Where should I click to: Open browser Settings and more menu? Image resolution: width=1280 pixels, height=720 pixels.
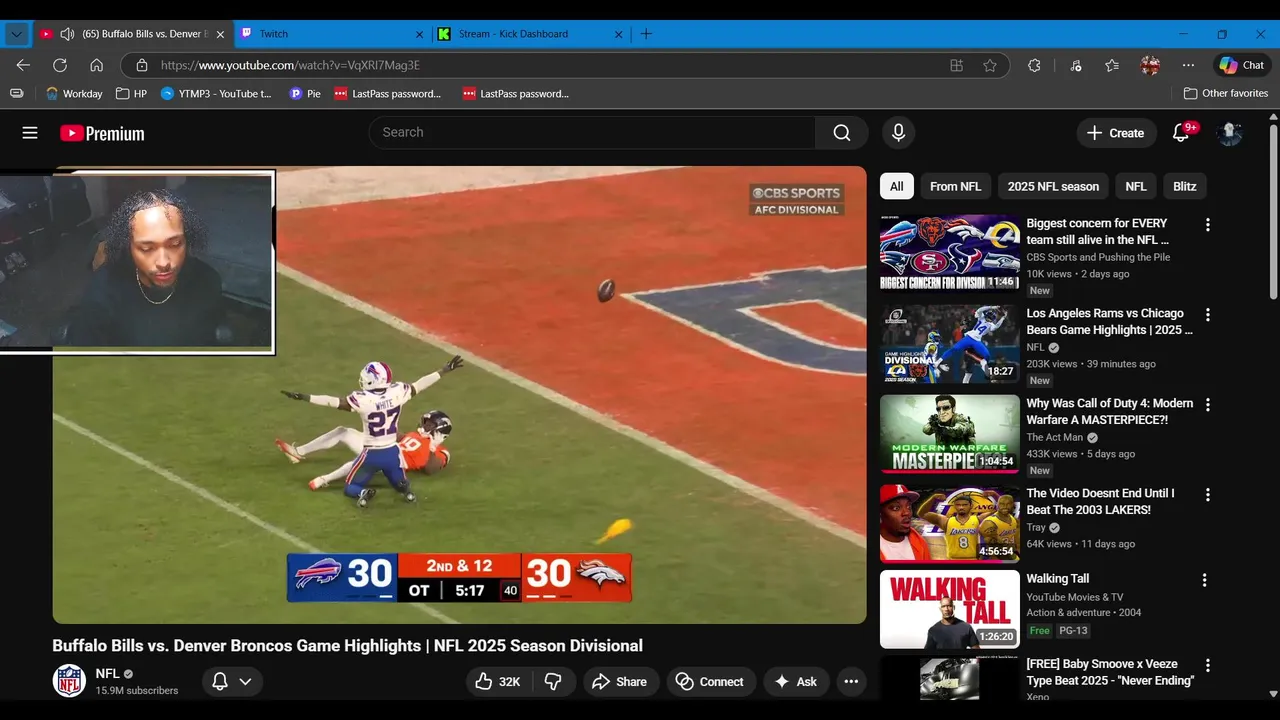tap(1188, 65)
